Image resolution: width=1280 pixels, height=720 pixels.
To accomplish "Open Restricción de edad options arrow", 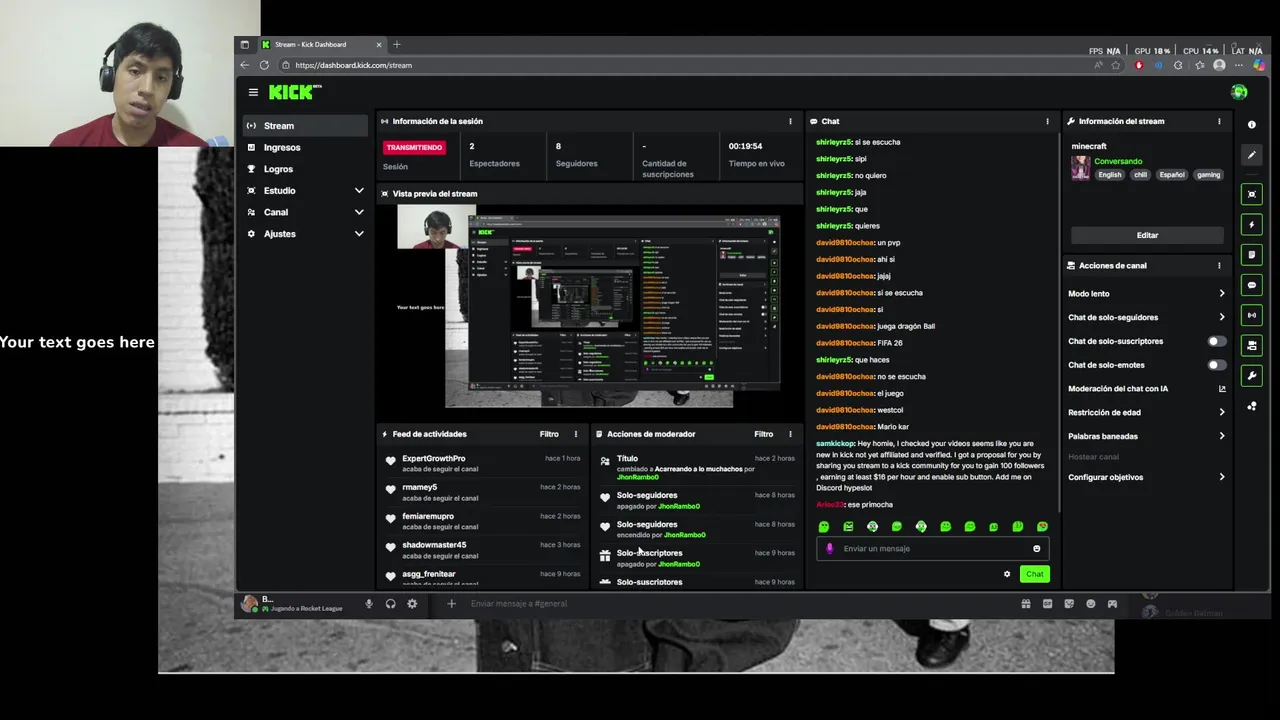I will (1222, 412).
